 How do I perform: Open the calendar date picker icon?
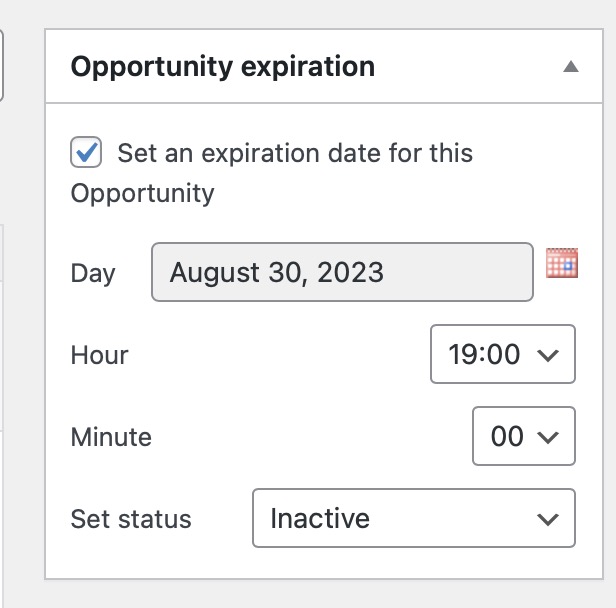562,263
